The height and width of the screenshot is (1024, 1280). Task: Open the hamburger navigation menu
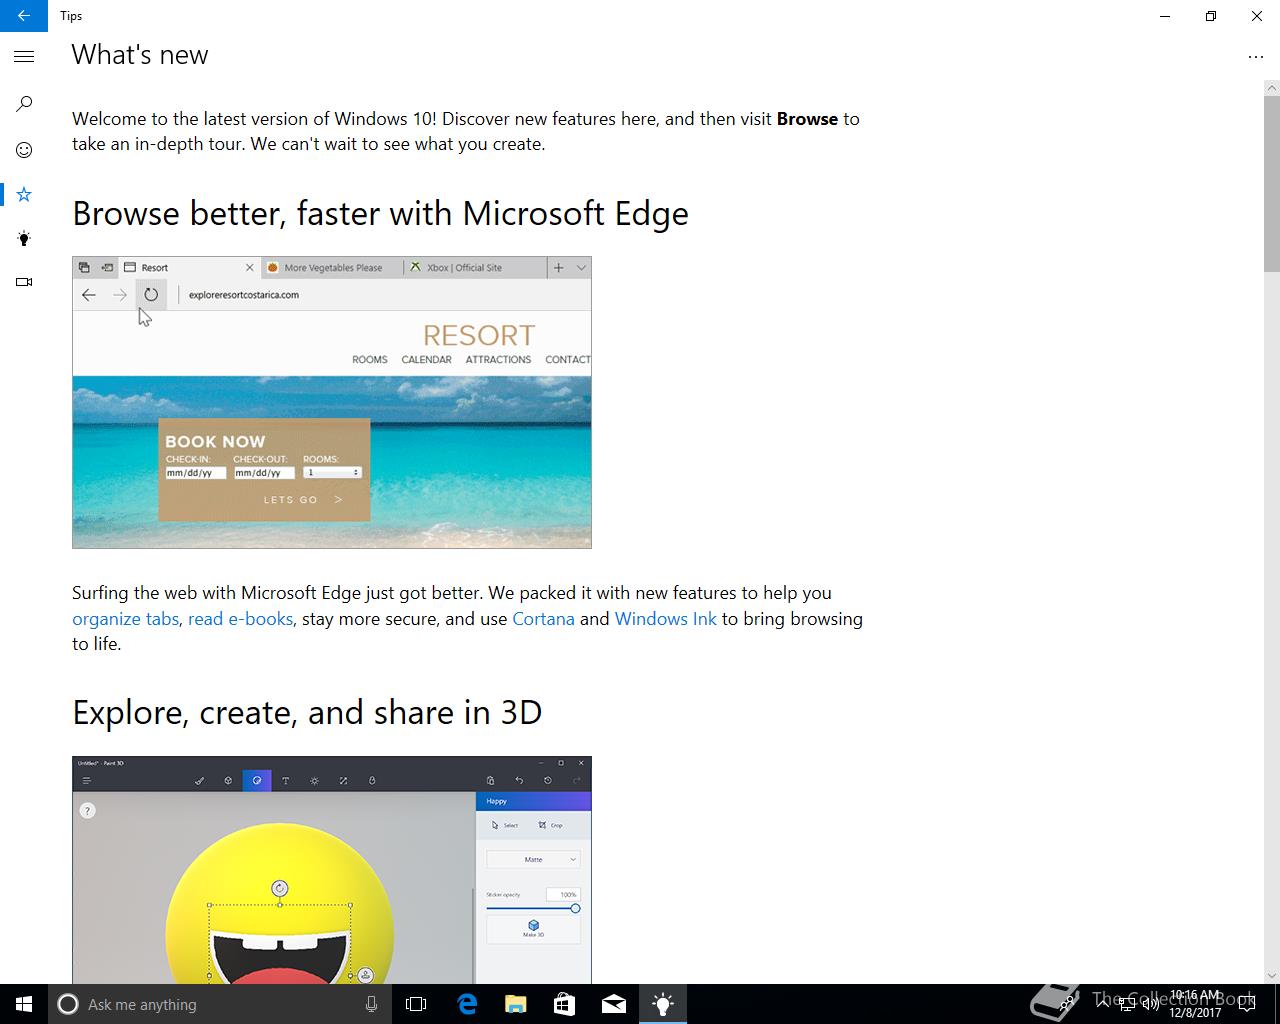tap(24, 57)
